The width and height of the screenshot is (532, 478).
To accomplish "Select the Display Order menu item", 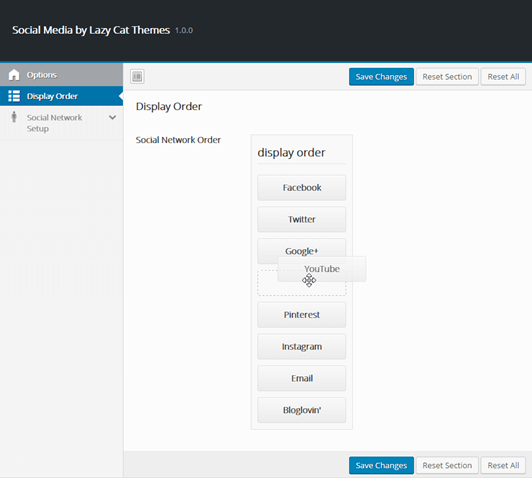I will coord(61,96).
